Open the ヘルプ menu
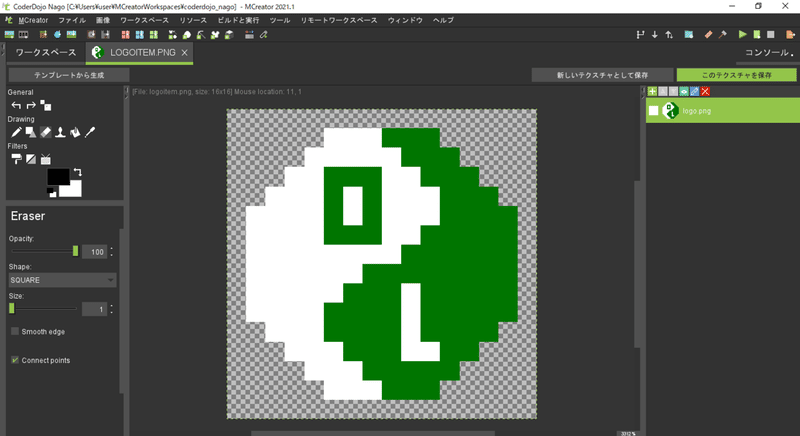Screen dimensions: 800x436 pyautogui.click(x=443, y=20)
